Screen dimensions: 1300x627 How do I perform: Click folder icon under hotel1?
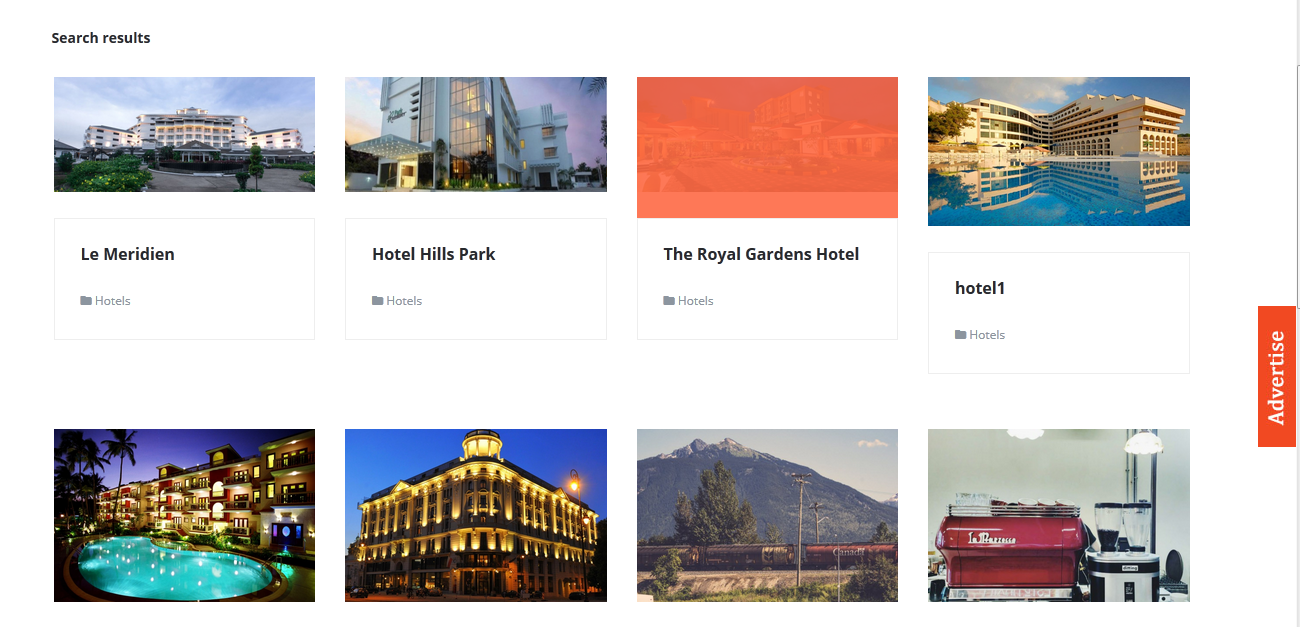pos(960,335)
